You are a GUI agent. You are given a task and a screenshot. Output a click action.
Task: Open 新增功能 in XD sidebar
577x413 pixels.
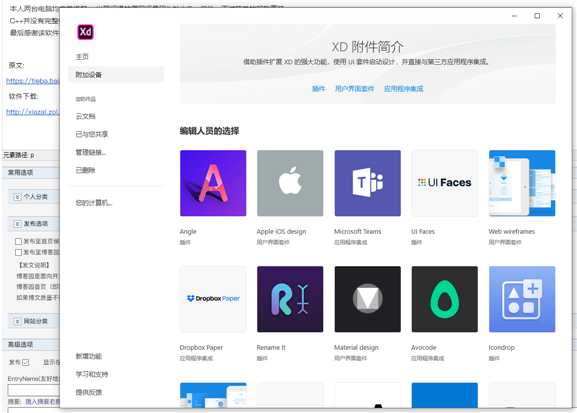point(89,356)
